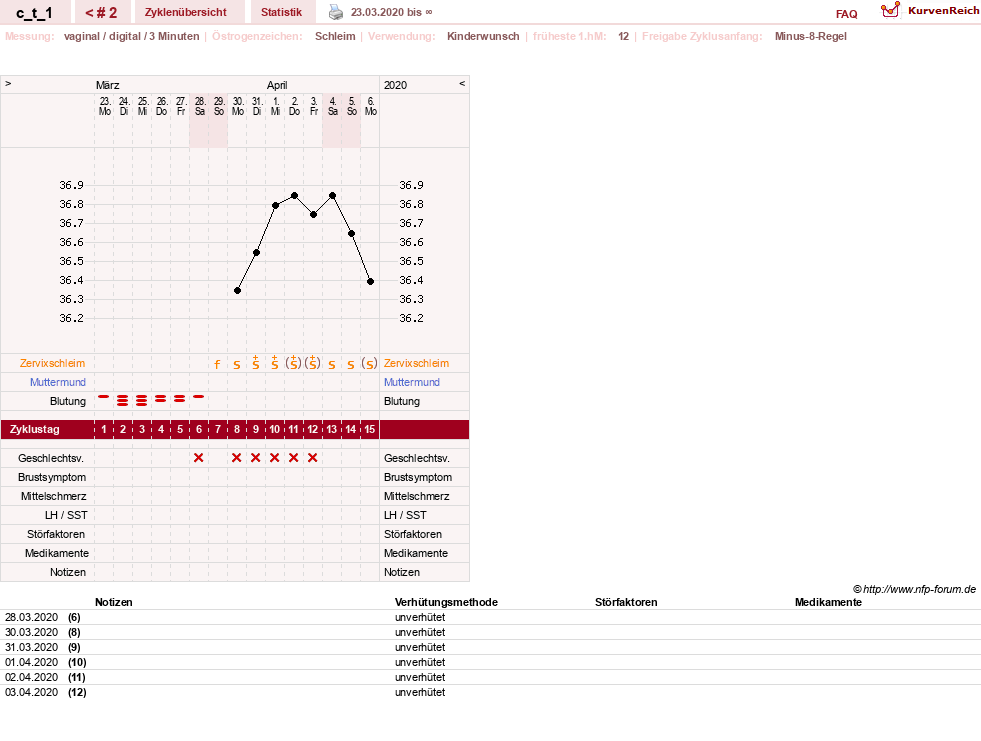Select intercourse X mark on cycle day 12
981x741 pixels.
pos(313,457)
